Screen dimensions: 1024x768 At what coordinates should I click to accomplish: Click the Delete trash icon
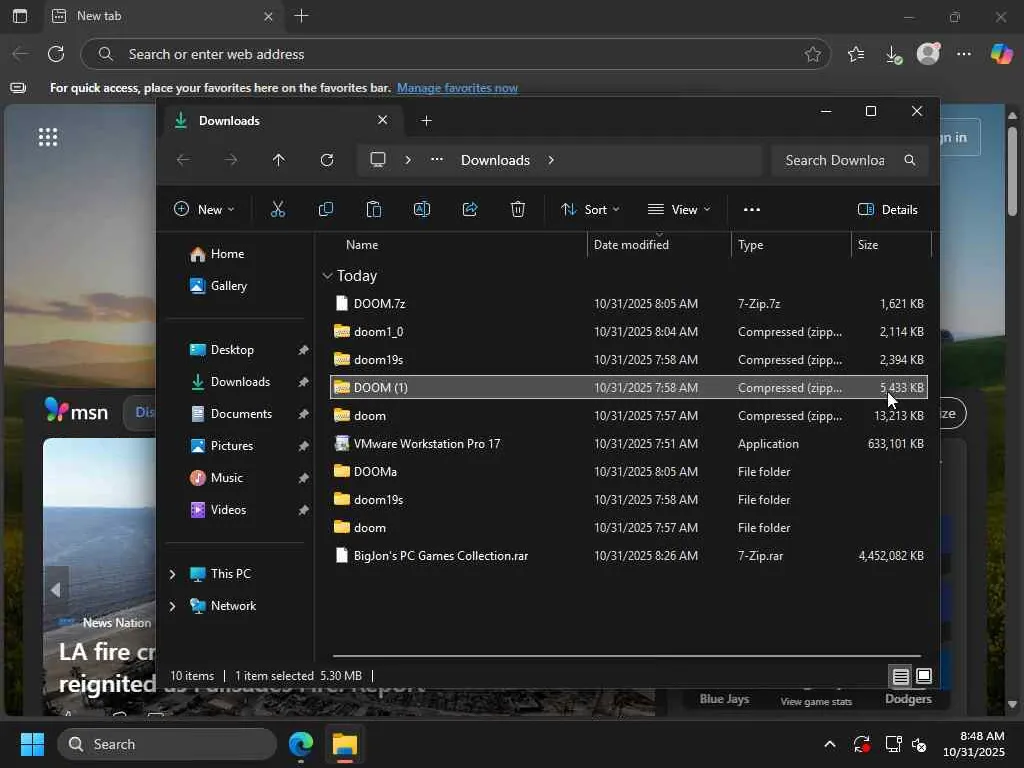(x=518, y=209)
